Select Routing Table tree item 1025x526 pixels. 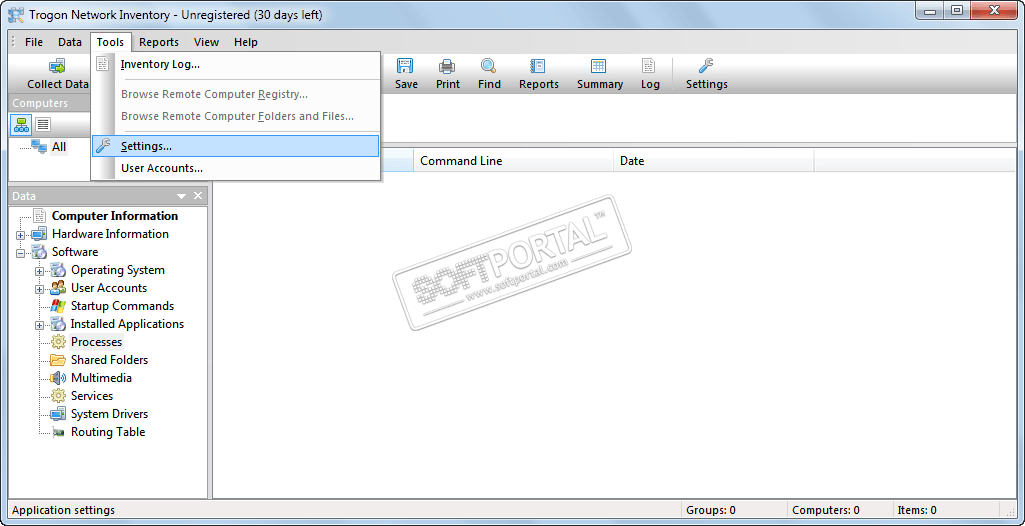[108, 432]
